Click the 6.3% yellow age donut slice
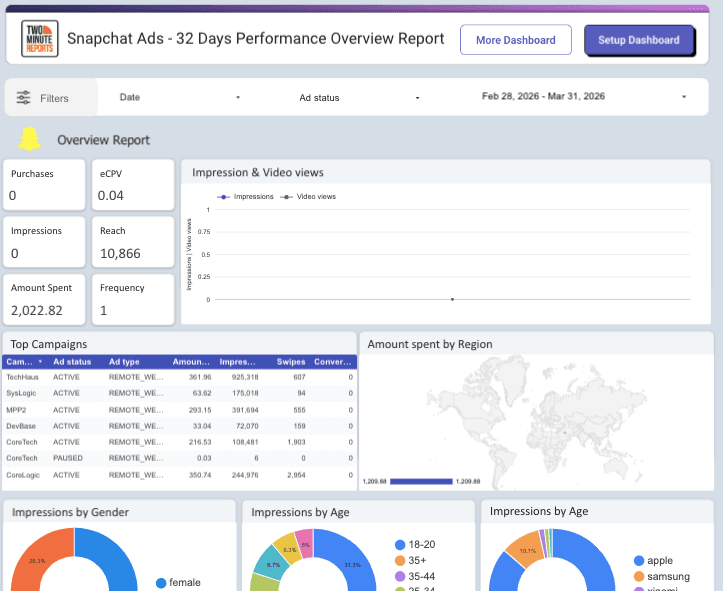This screenshot has height=591, width=723. click(x=290, y=549)
